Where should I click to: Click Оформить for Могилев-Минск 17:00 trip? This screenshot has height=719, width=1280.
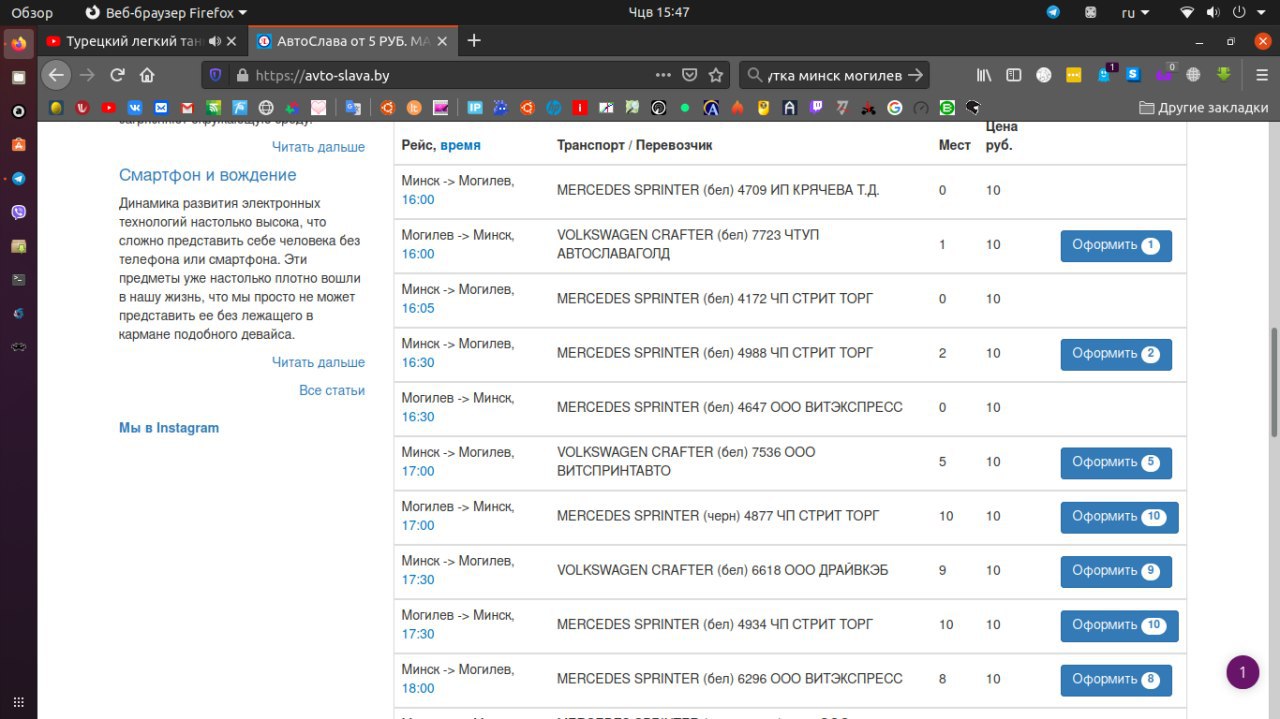click(1119, 517)
